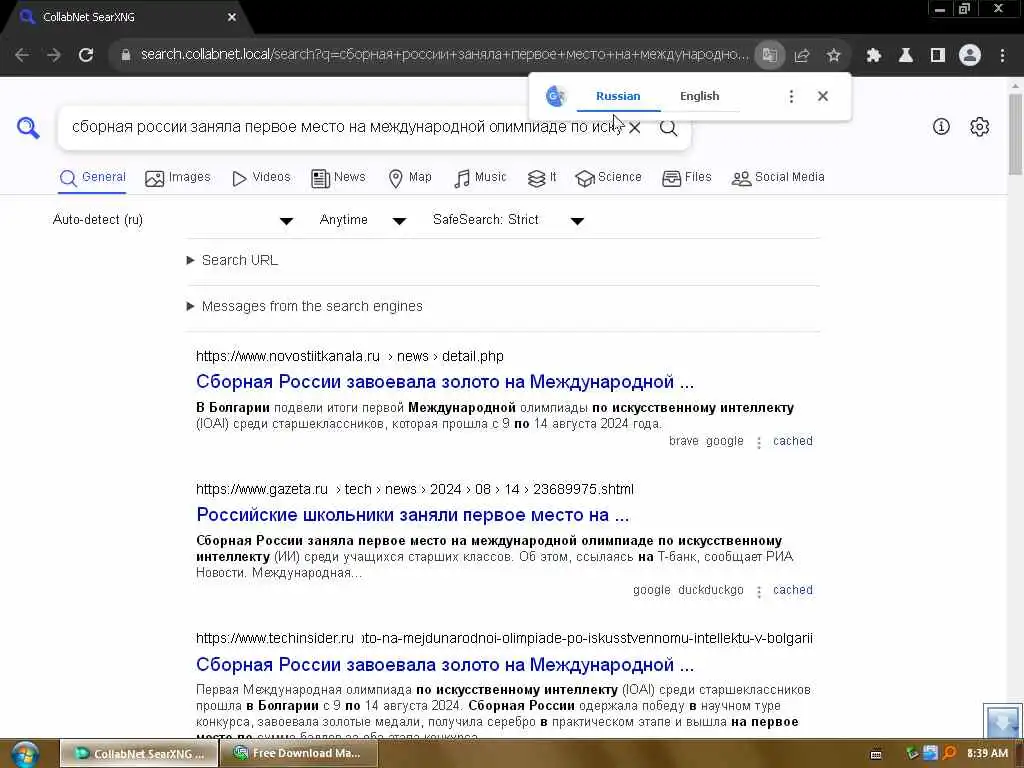Open 'Российские школьники заняли первое место' link
Screen dimensions: 1024x768
(x=412, y=515)
